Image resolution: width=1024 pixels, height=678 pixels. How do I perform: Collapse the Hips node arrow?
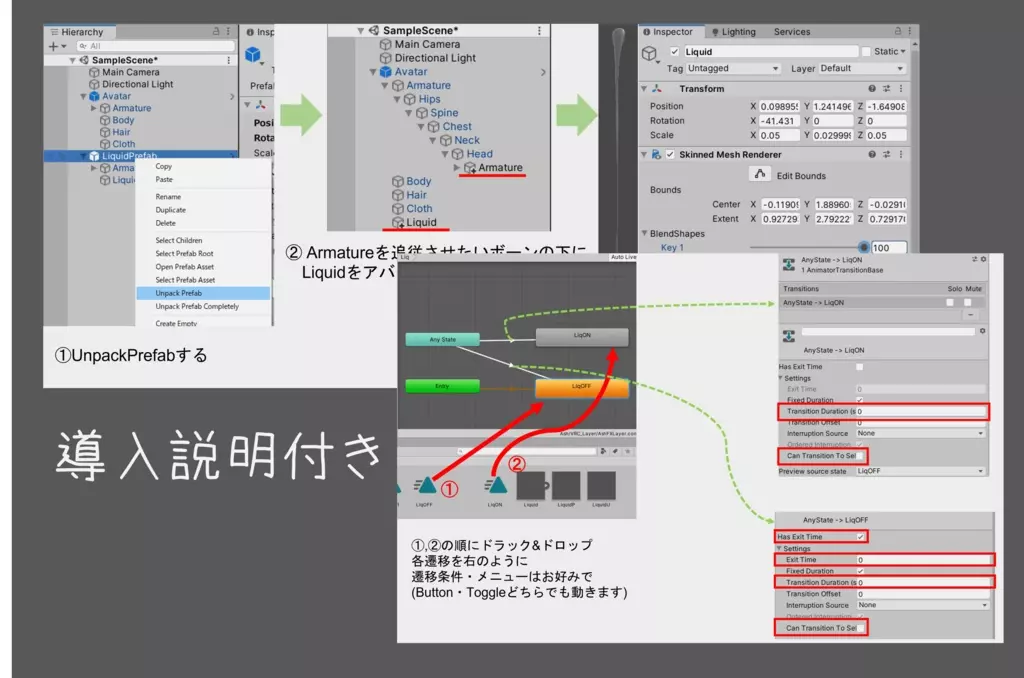coord(396,99)
